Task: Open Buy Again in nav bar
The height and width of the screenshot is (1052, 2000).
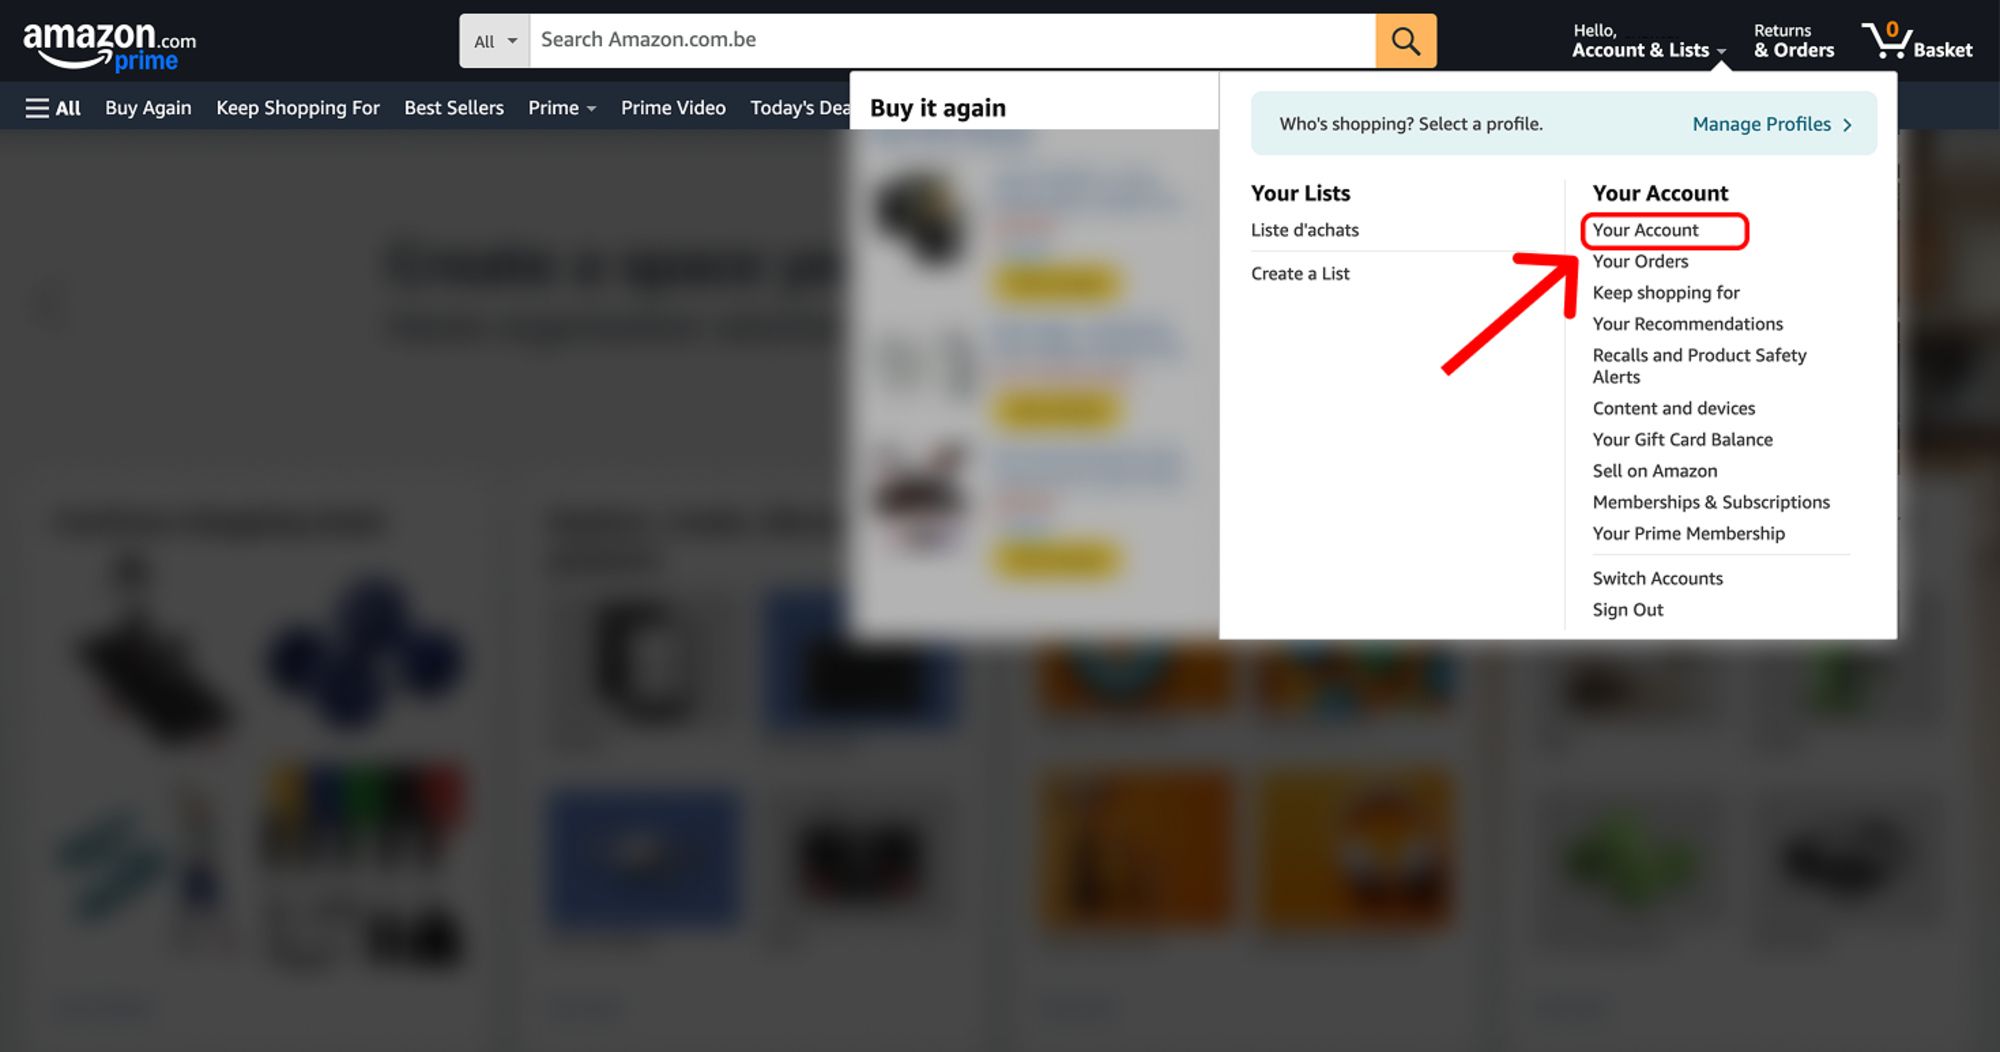Action: (148, 108)
